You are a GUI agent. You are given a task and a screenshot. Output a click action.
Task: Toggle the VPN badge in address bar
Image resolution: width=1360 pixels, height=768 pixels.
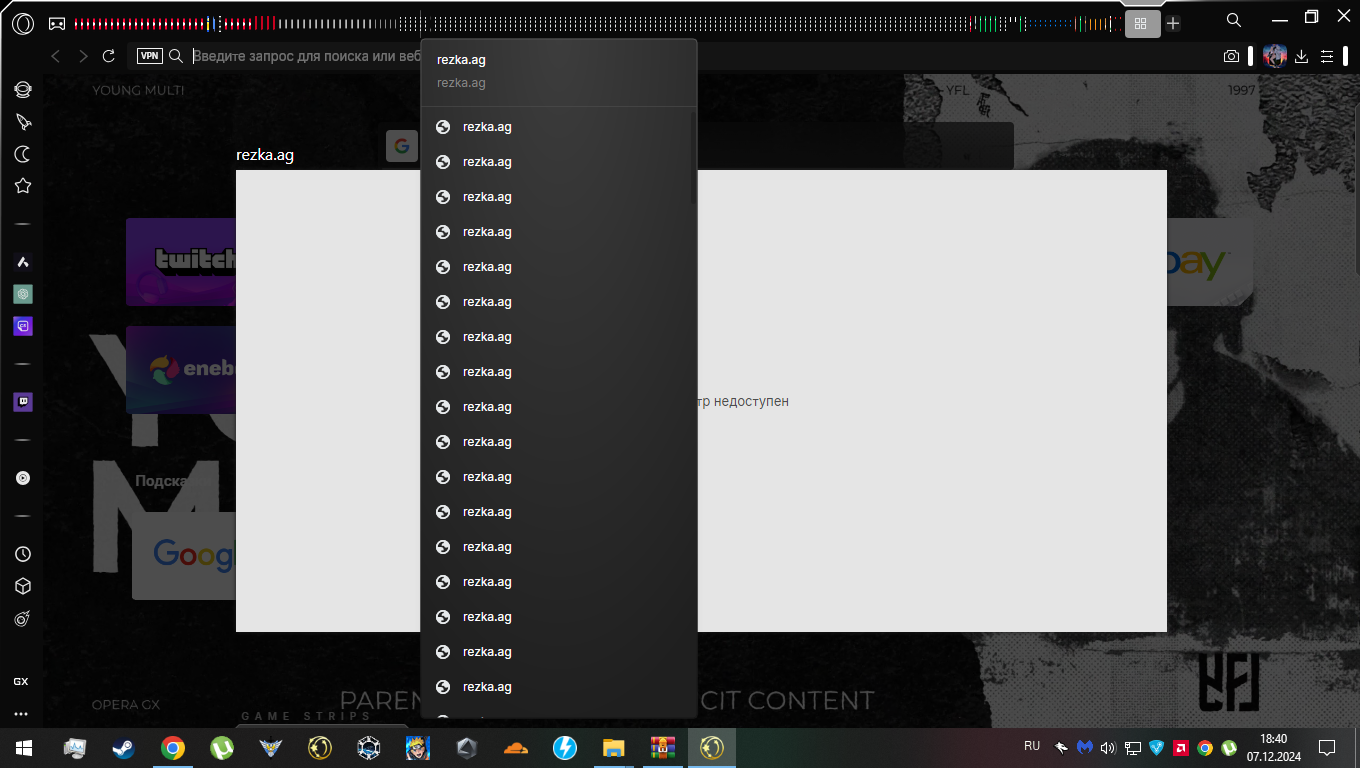[149, 56]
